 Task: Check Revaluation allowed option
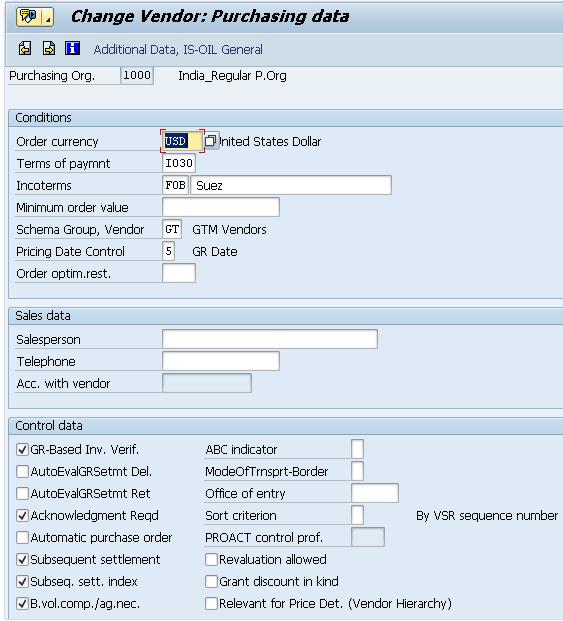[211, 559]
